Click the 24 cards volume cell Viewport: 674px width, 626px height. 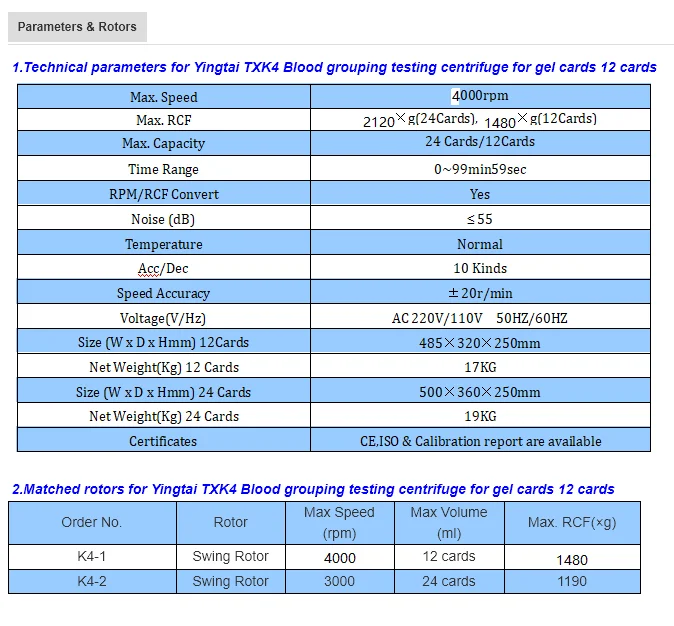click(449, 581)
